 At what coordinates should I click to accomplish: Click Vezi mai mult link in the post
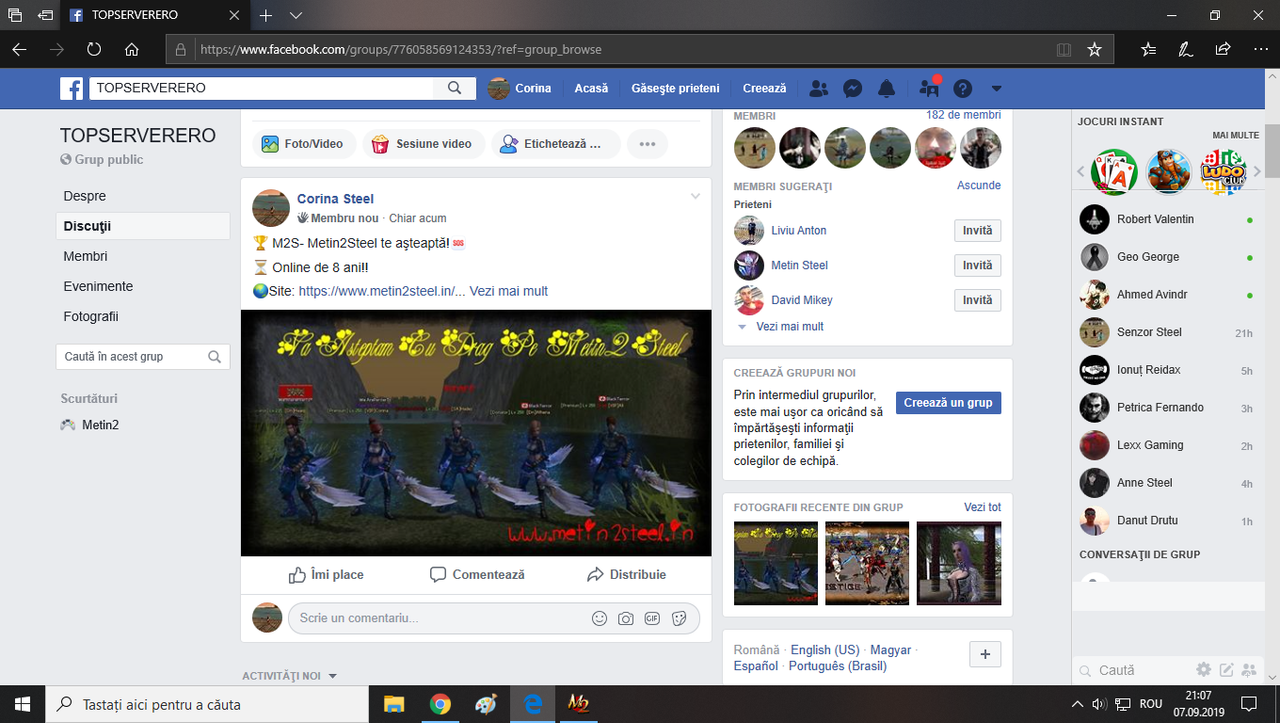coord(509,291)
